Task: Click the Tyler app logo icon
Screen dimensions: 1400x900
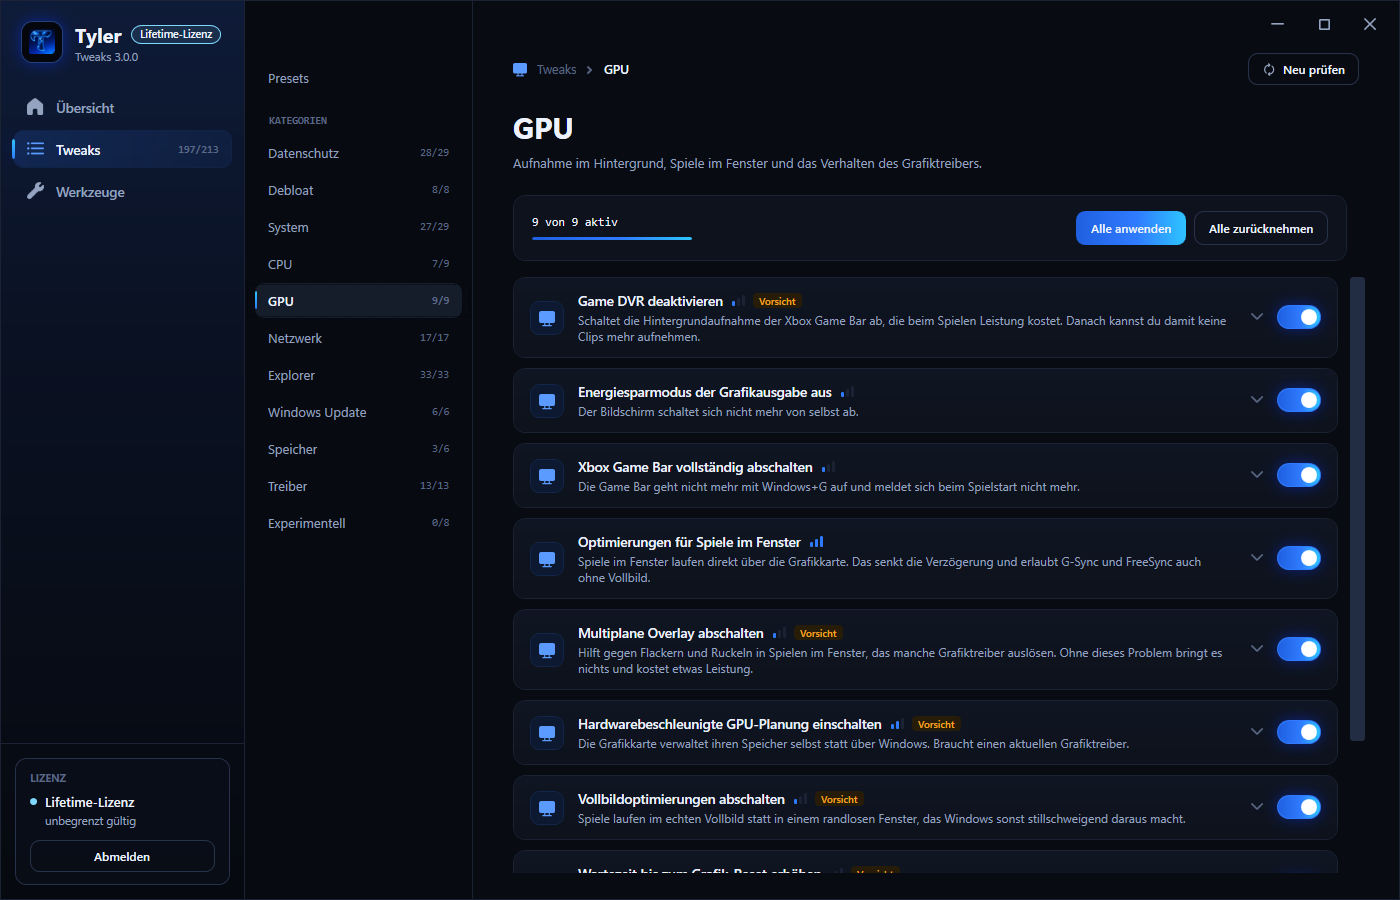Action: [42, 42]
